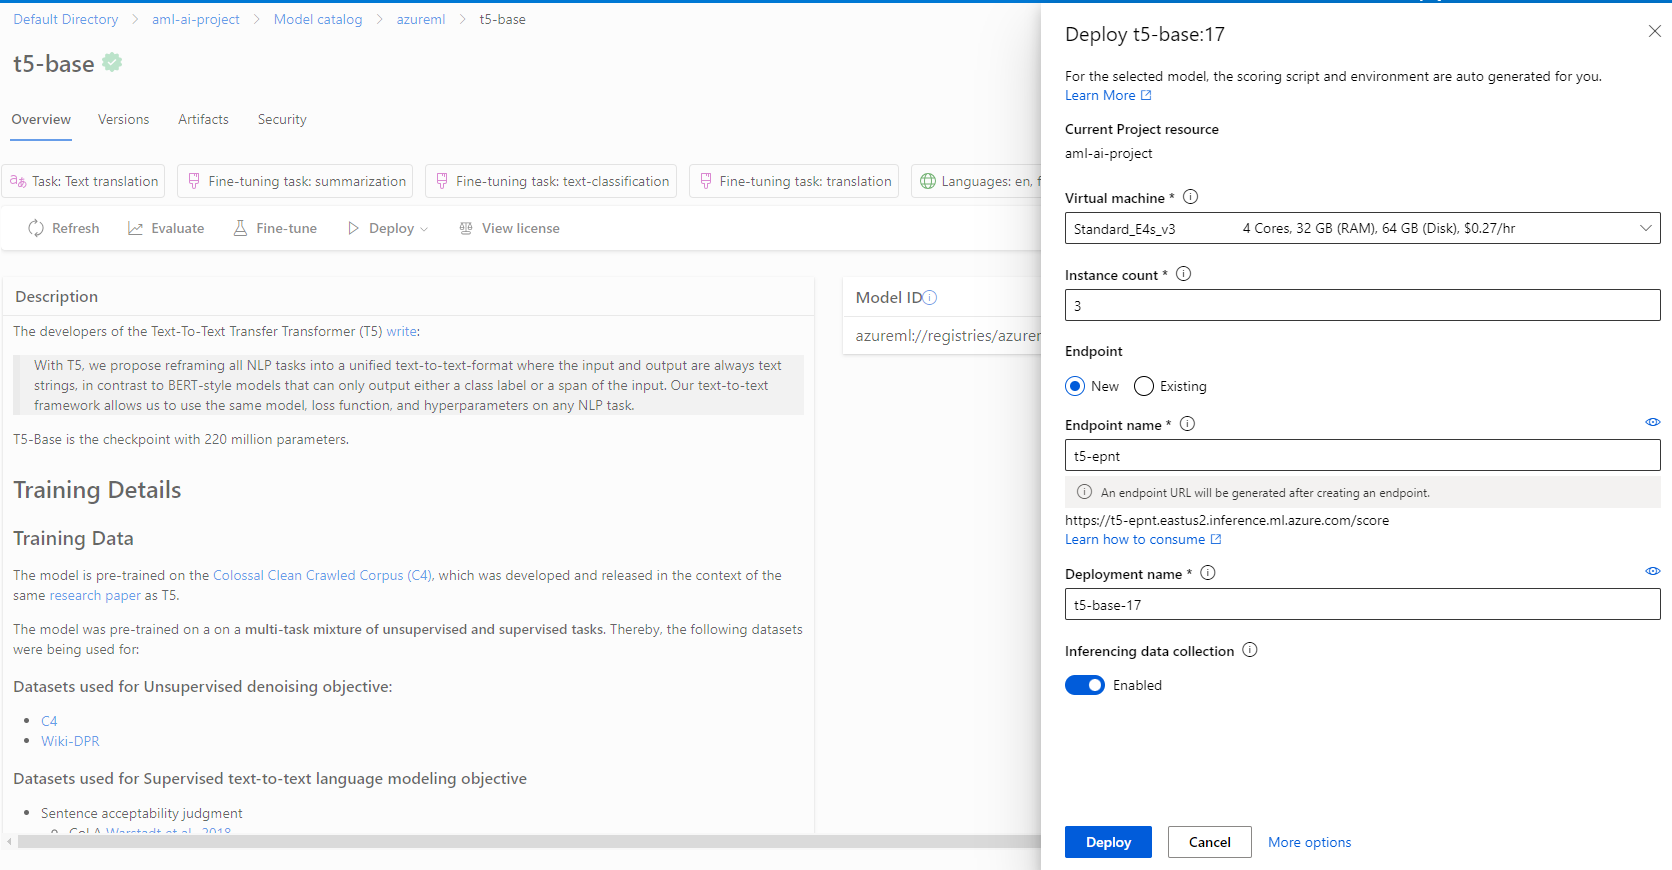Disable Inferencing data collection toggle

pos(1084,685)
